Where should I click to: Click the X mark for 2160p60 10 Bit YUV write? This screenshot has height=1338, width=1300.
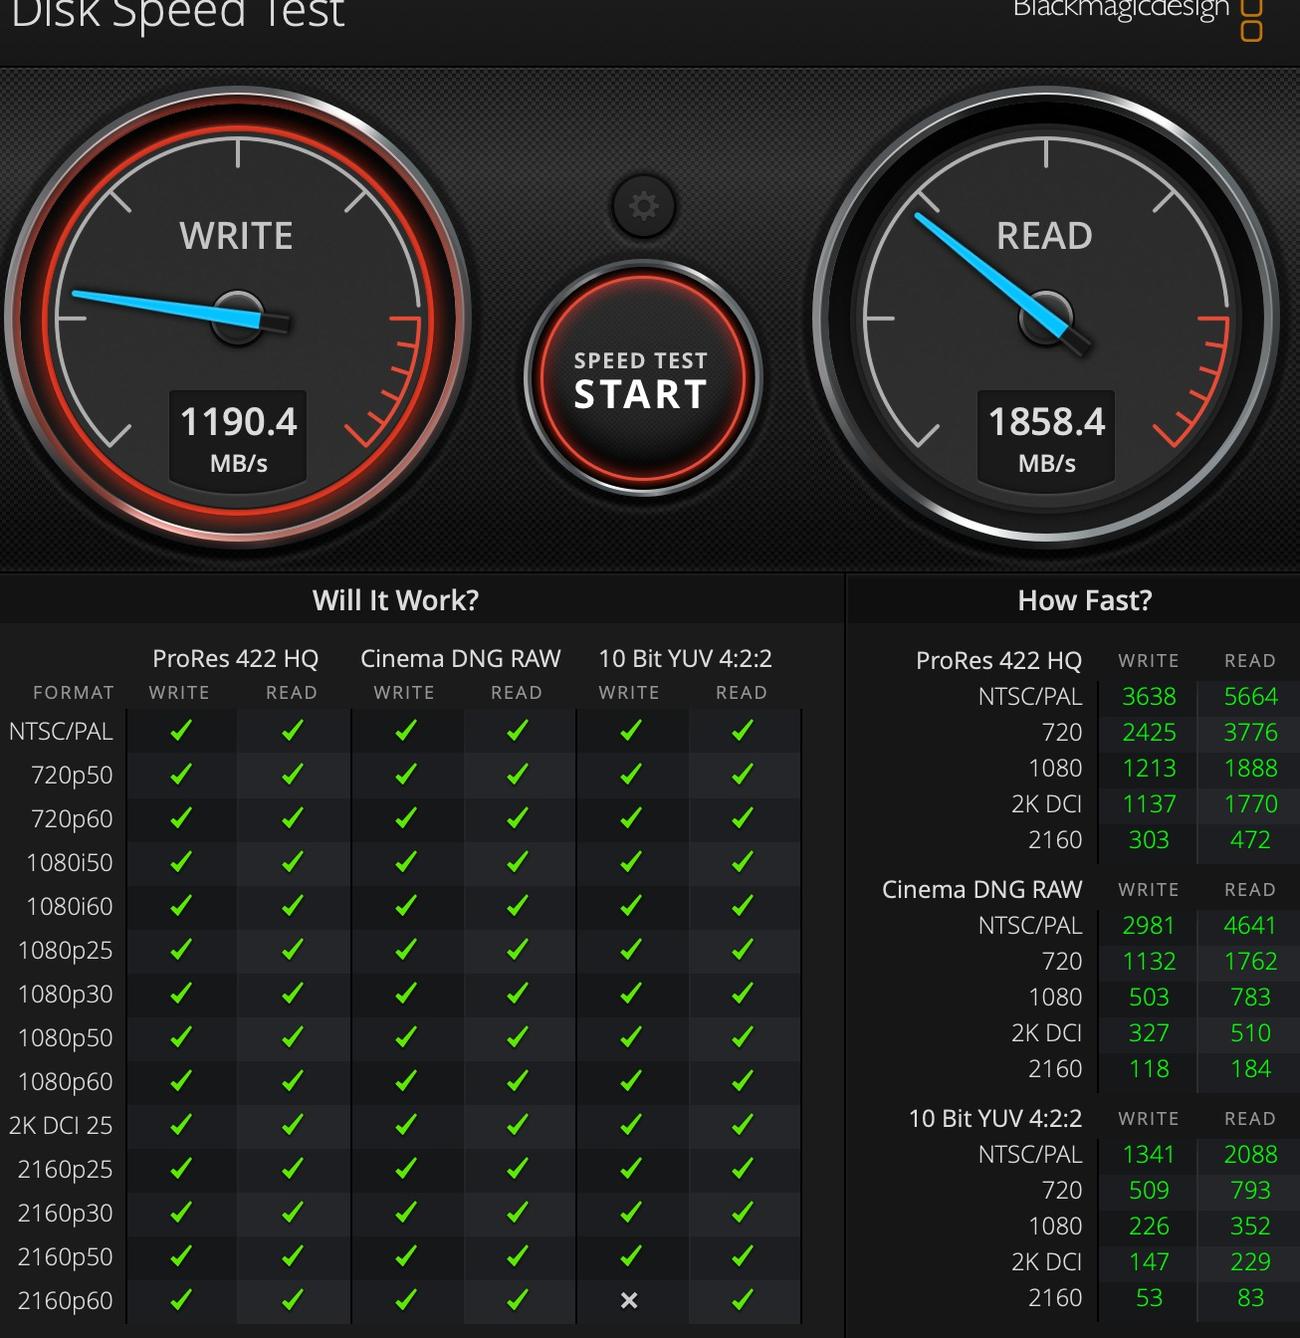pos(629,1300)
